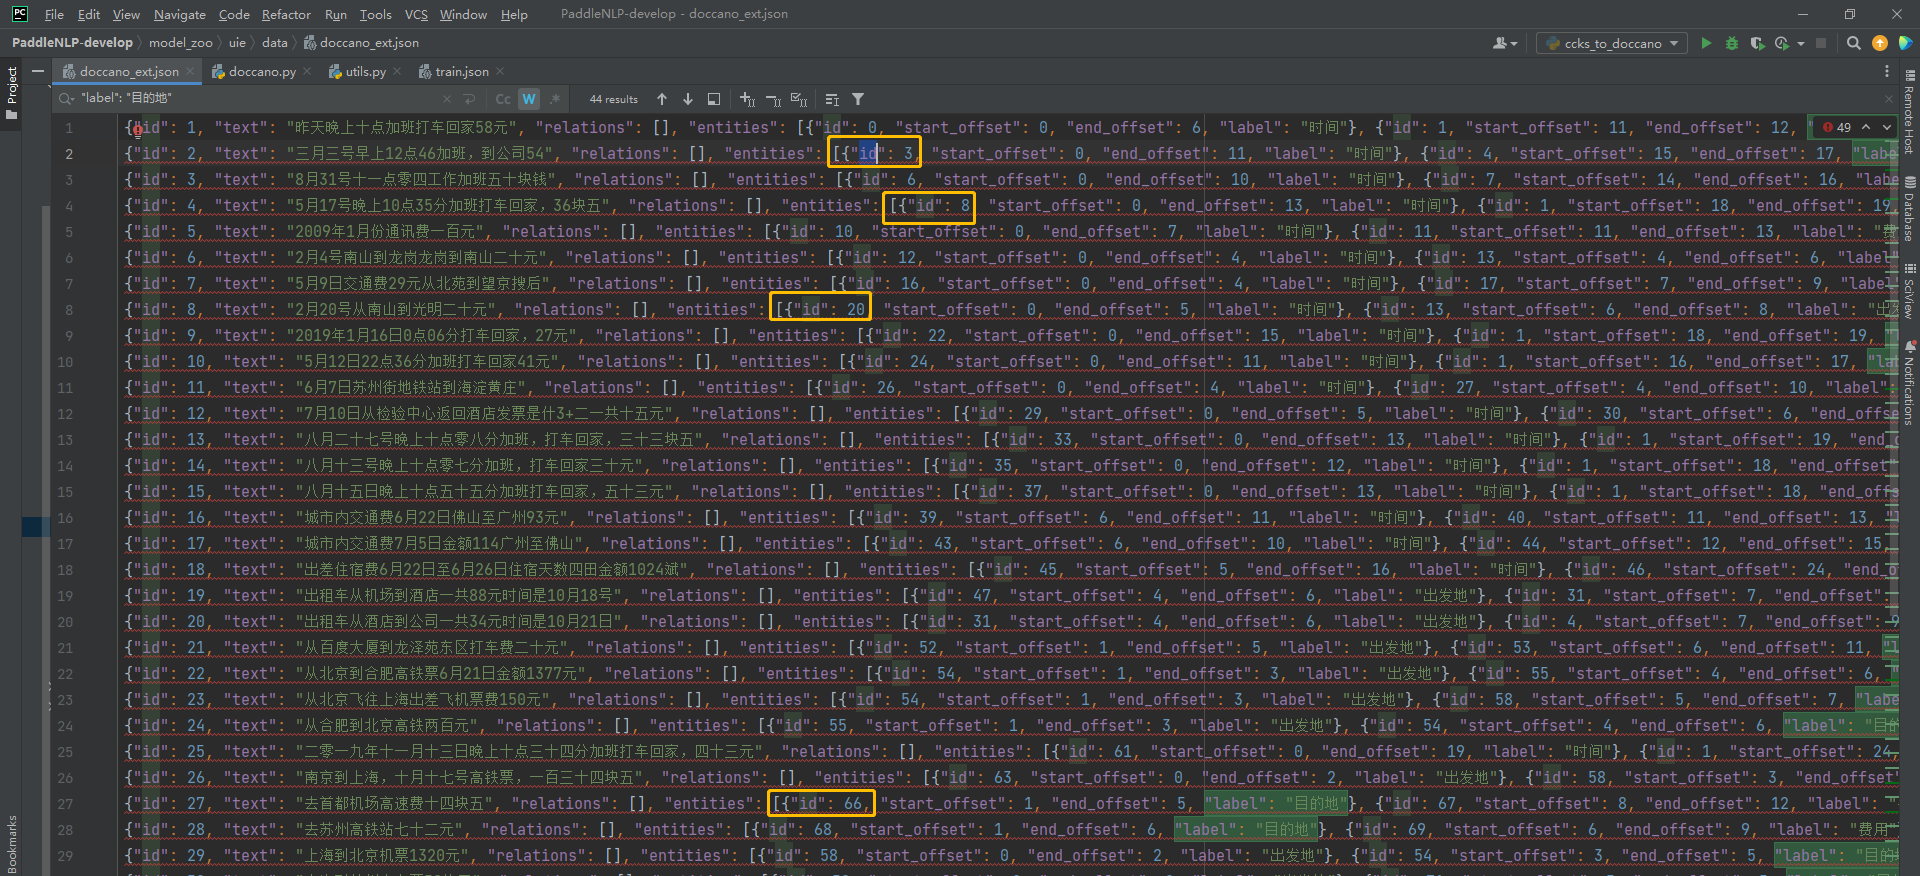This screenshot has width=1920, height=876.
Task: Click the orange update arrow icon
Action: 1880,43
